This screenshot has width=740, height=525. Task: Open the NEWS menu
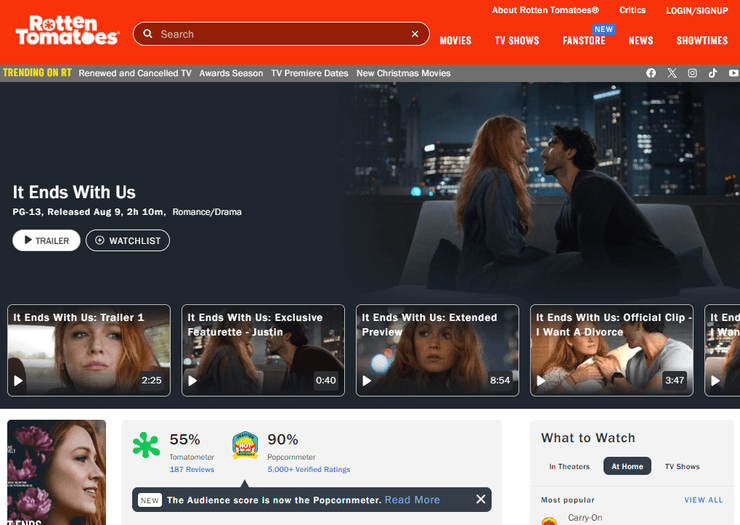tap(640, 41)
